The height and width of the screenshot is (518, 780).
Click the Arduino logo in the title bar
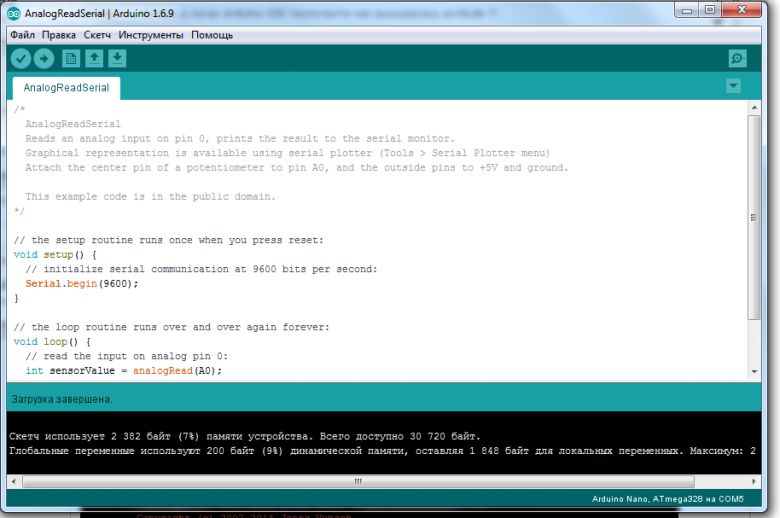(14, 13)
